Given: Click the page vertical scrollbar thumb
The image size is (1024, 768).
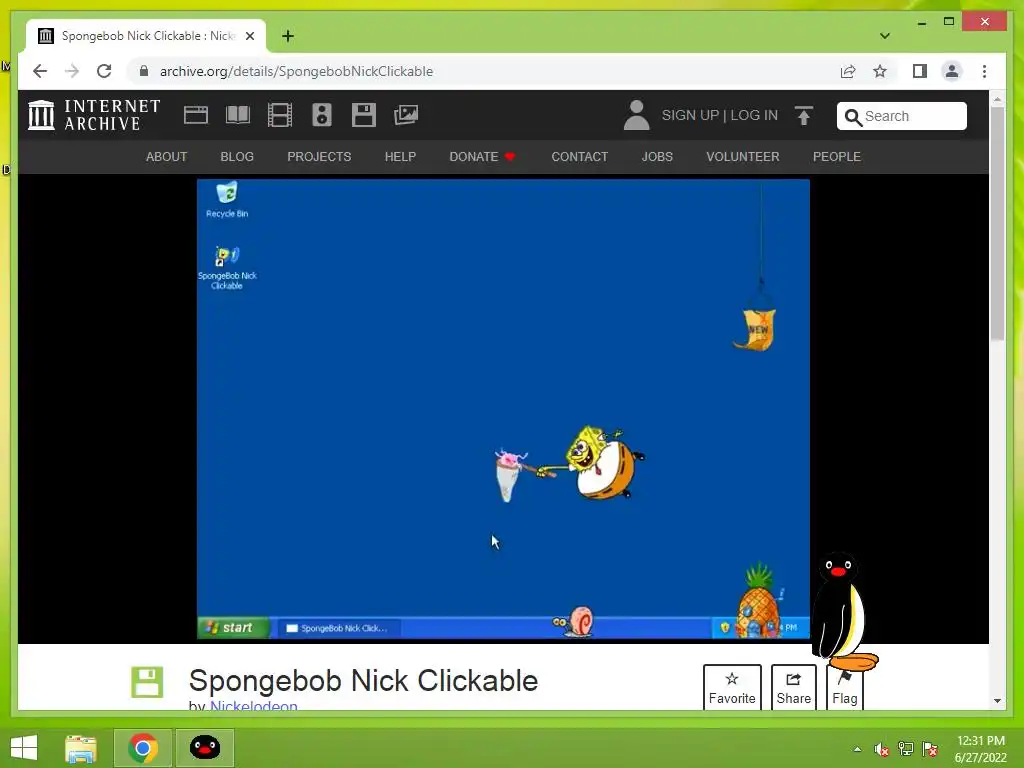Looking at the screenshot, I should 997,222.
